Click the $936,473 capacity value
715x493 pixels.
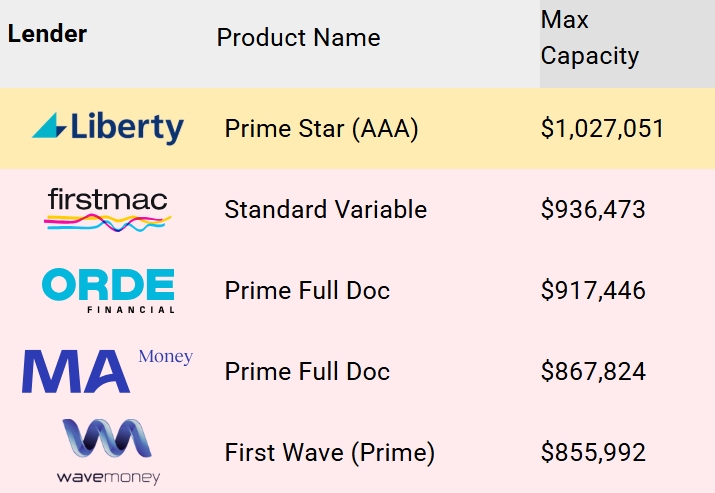tap(593, 210)
